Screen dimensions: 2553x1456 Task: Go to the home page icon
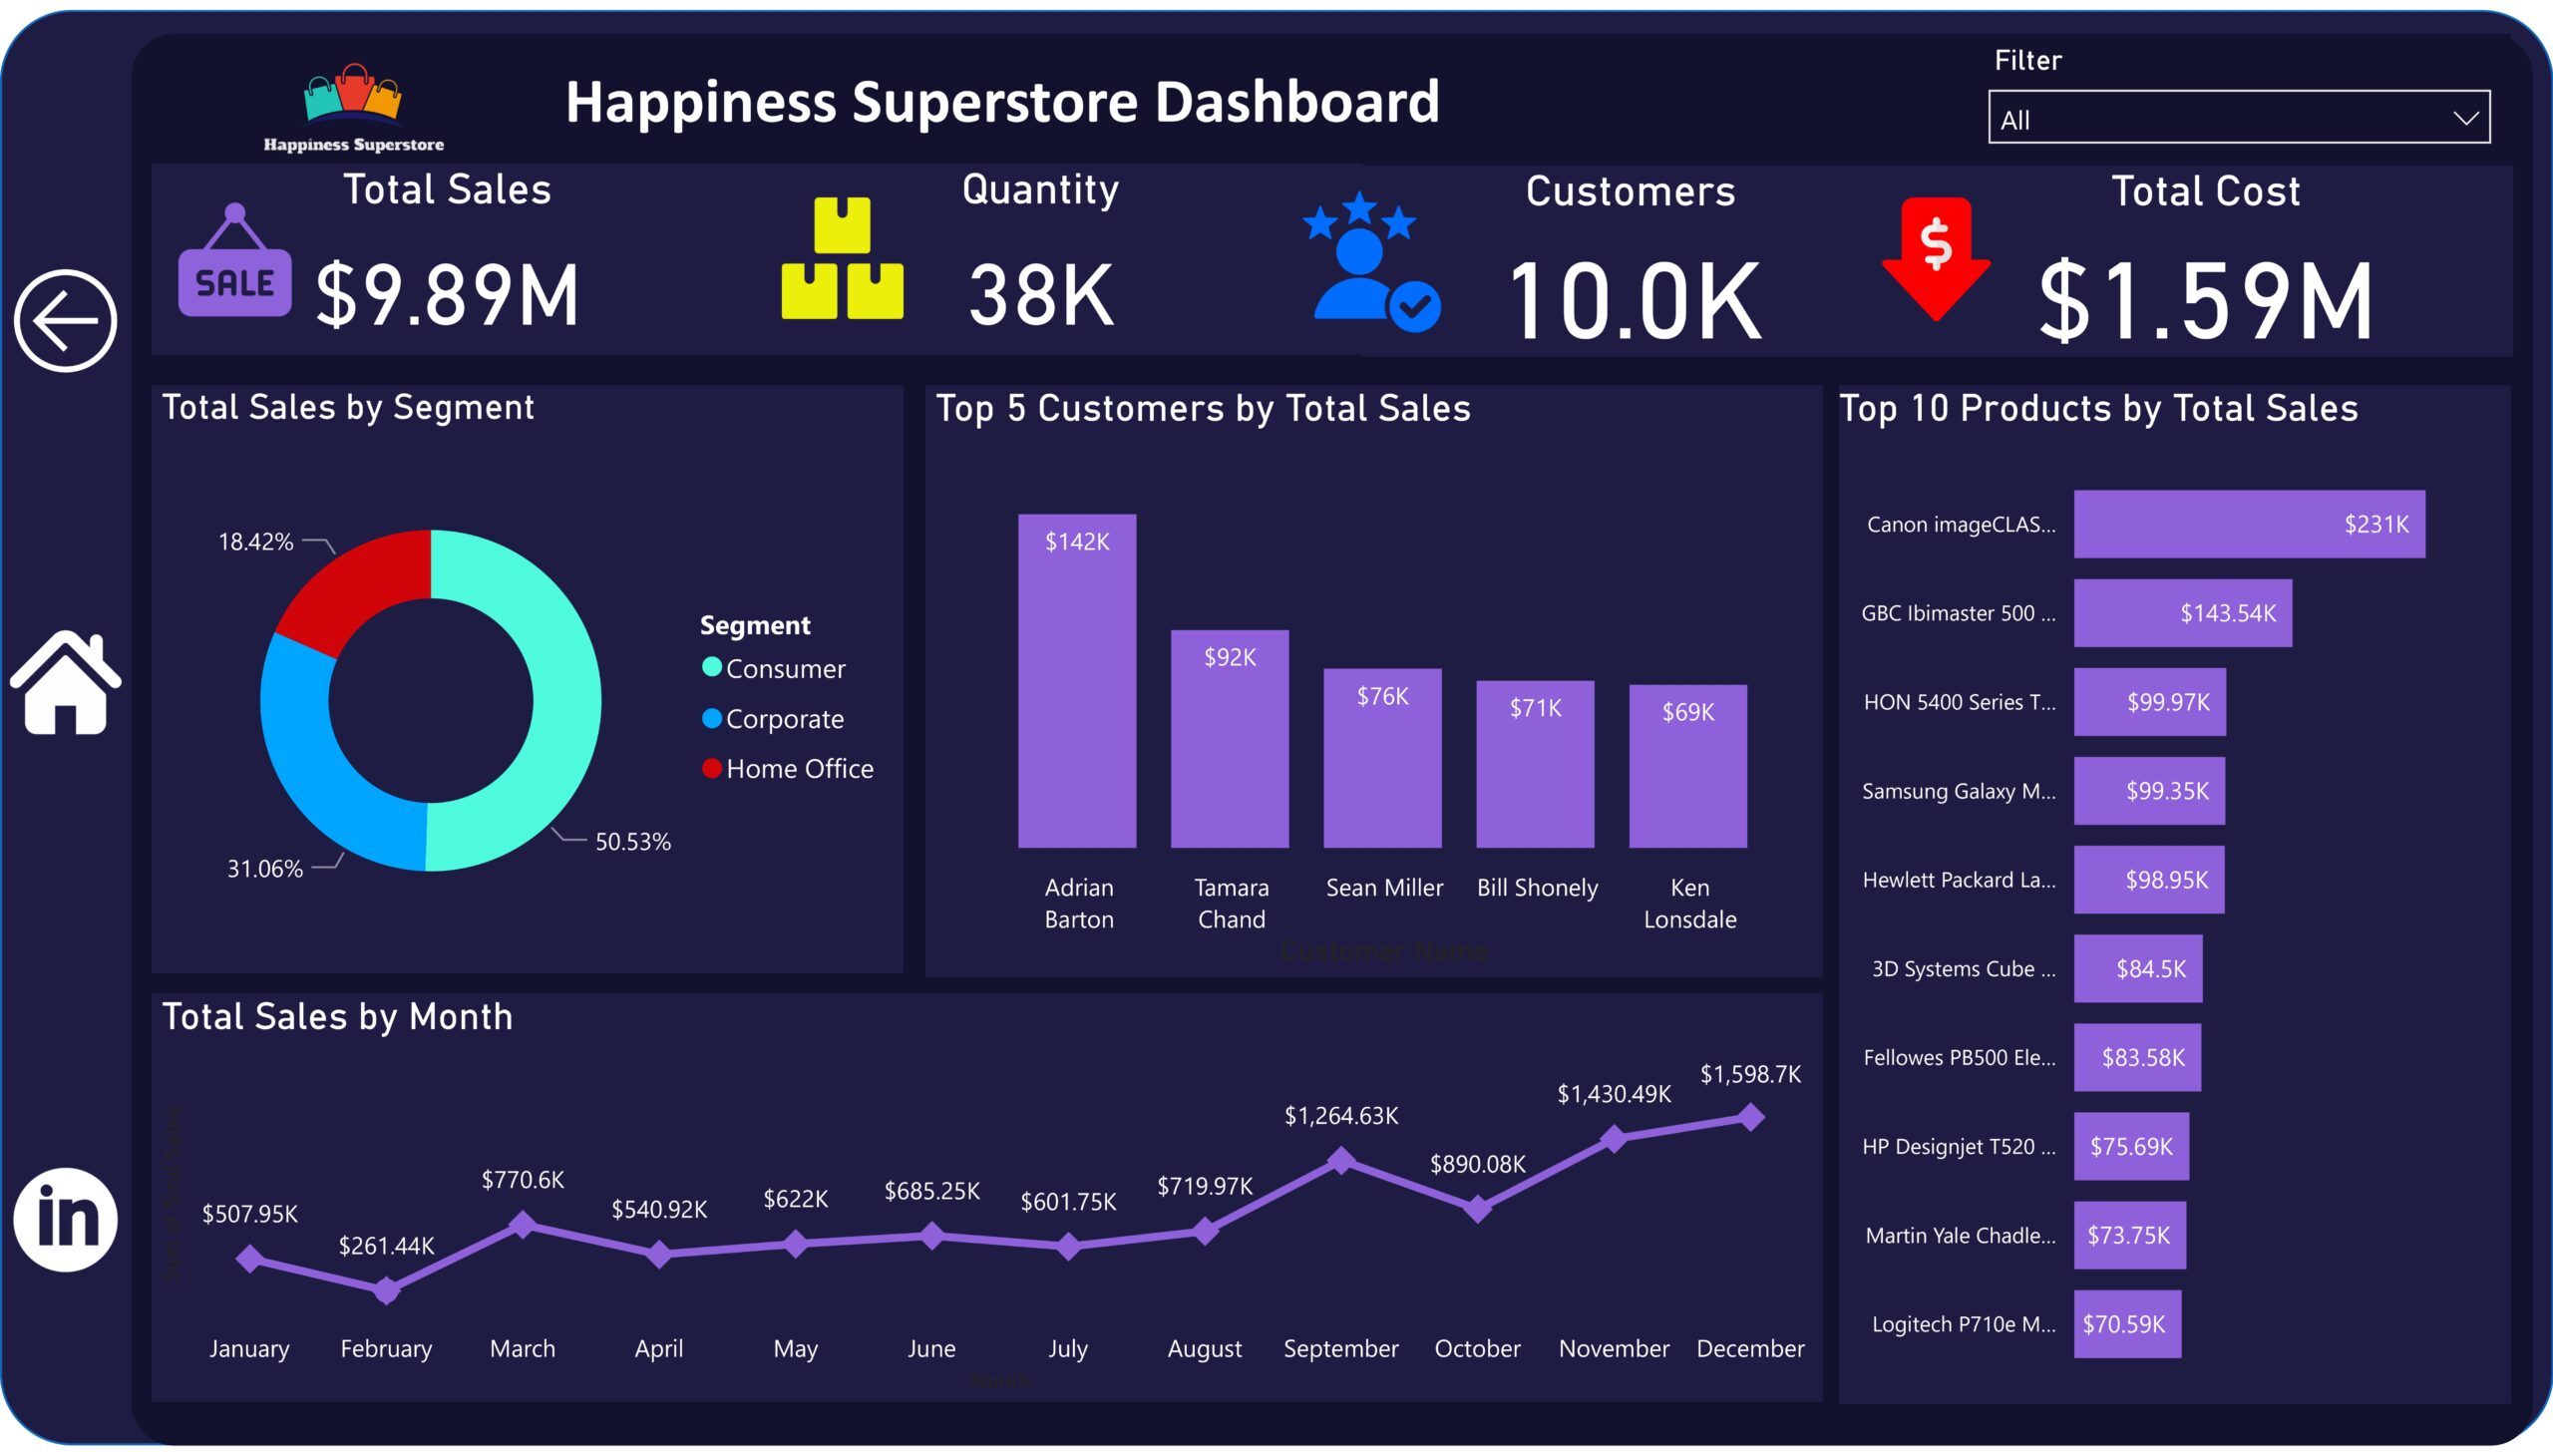point(65,683)
